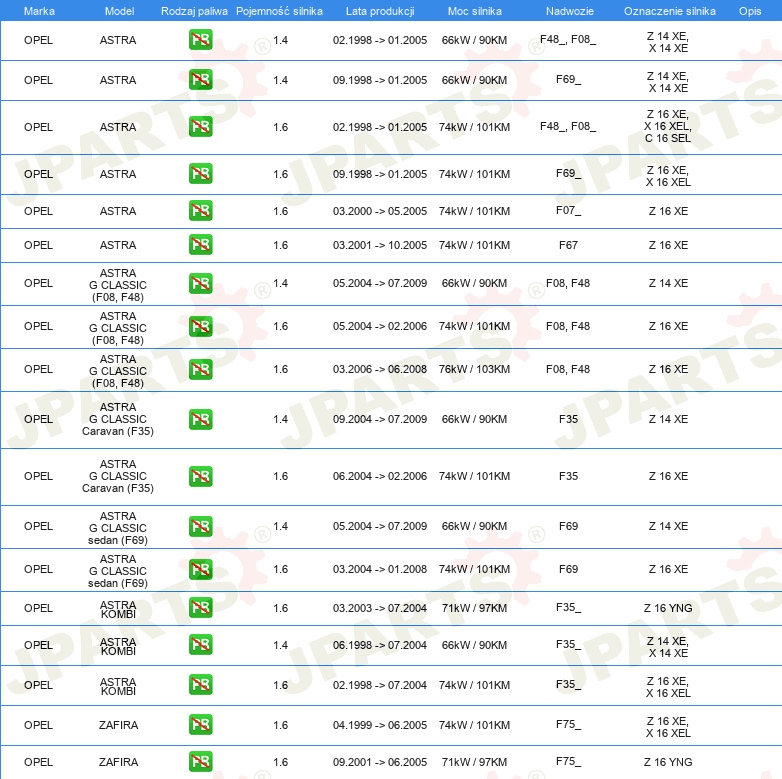Click Oznaczenie silnika column header
Viewport: 782px width, 779px height.
tap(669, 11)
